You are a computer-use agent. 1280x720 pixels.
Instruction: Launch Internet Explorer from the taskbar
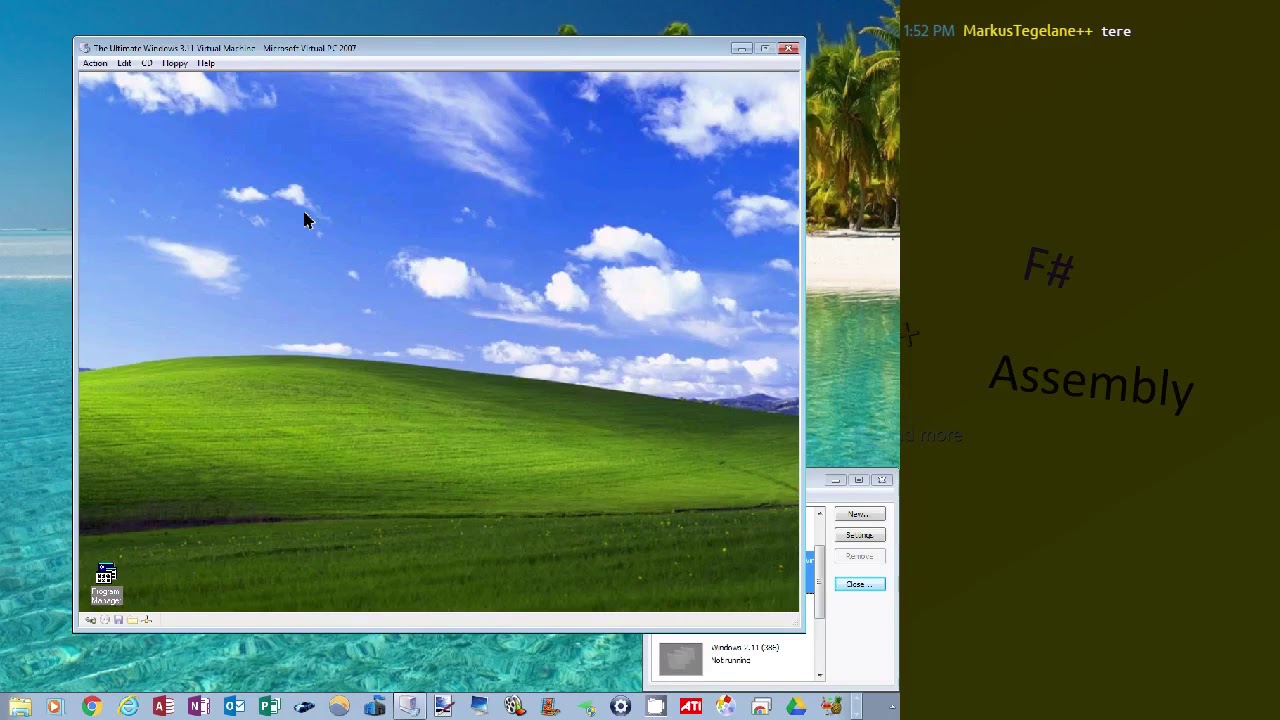tap(127, 707)
